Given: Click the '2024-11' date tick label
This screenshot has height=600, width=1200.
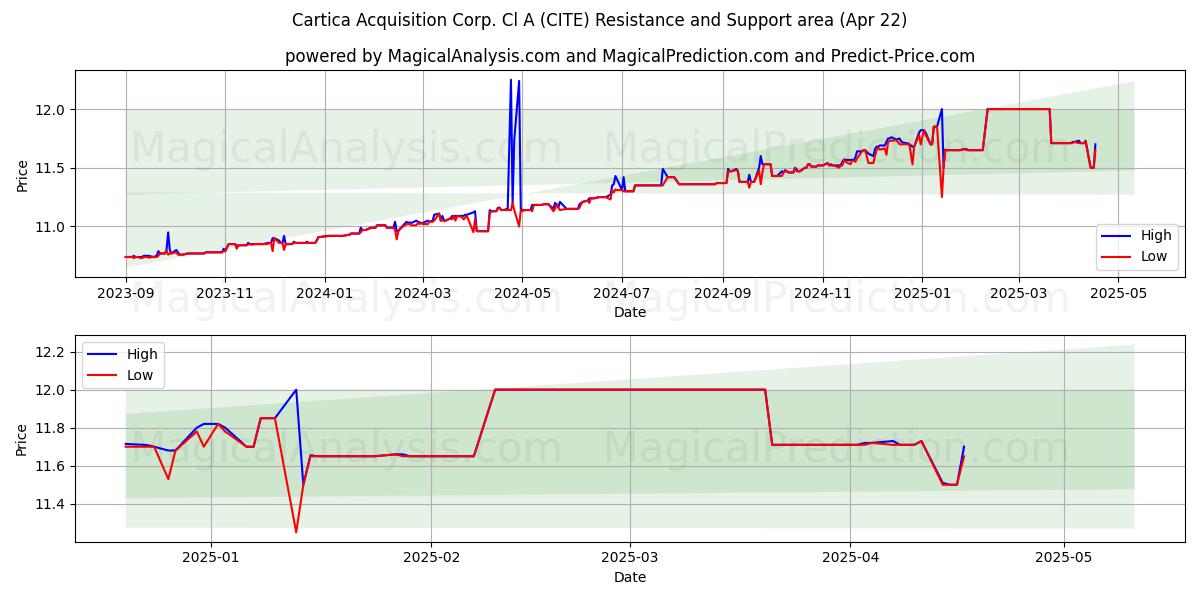Looking at the screenshot, I should pos(822,294).
